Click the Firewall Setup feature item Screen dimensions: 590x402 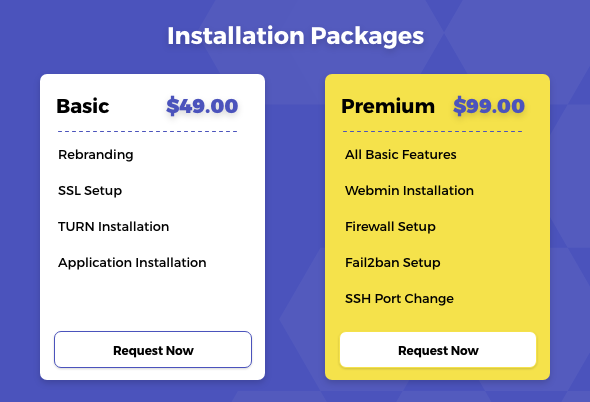(390, 227)
